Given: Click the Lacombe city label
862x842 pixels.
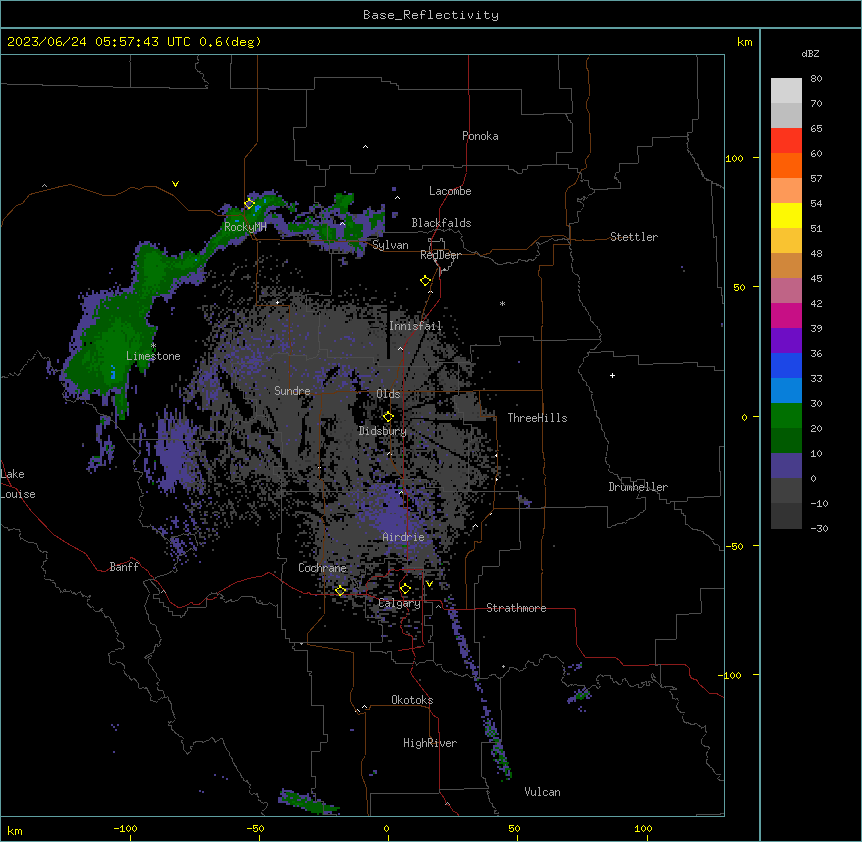Looking at the screenshot, I should 450,191.
